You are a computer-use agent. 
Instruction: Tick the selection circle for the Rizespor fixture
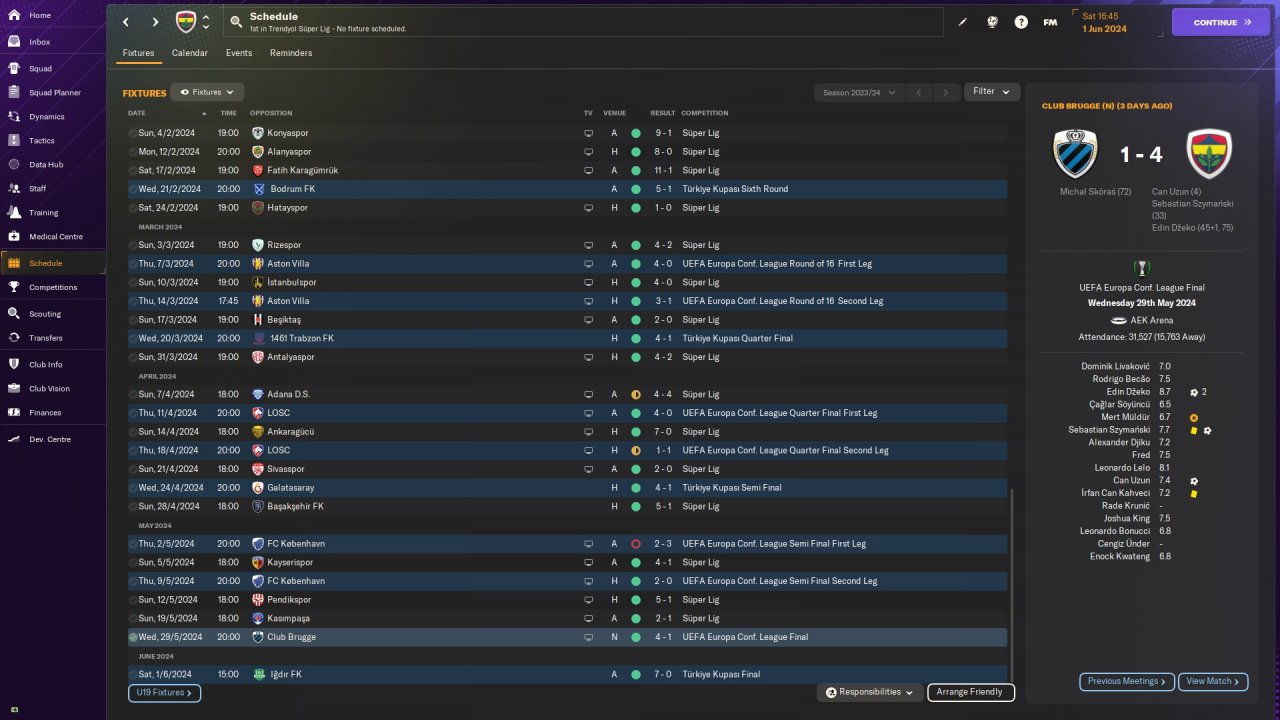pyautogui.click(x=133, y=245)
